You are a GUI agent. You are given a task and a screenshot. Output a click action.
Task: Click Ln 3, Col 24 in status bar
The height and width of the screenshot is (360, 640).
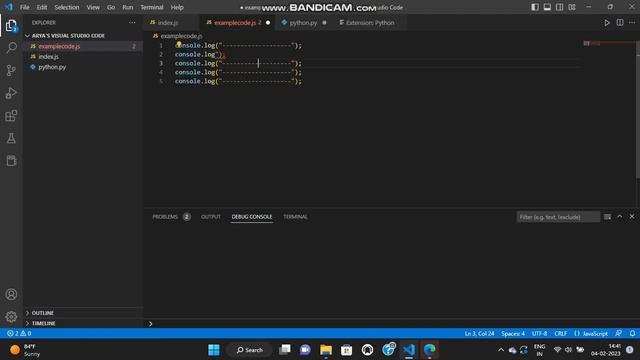479,333
